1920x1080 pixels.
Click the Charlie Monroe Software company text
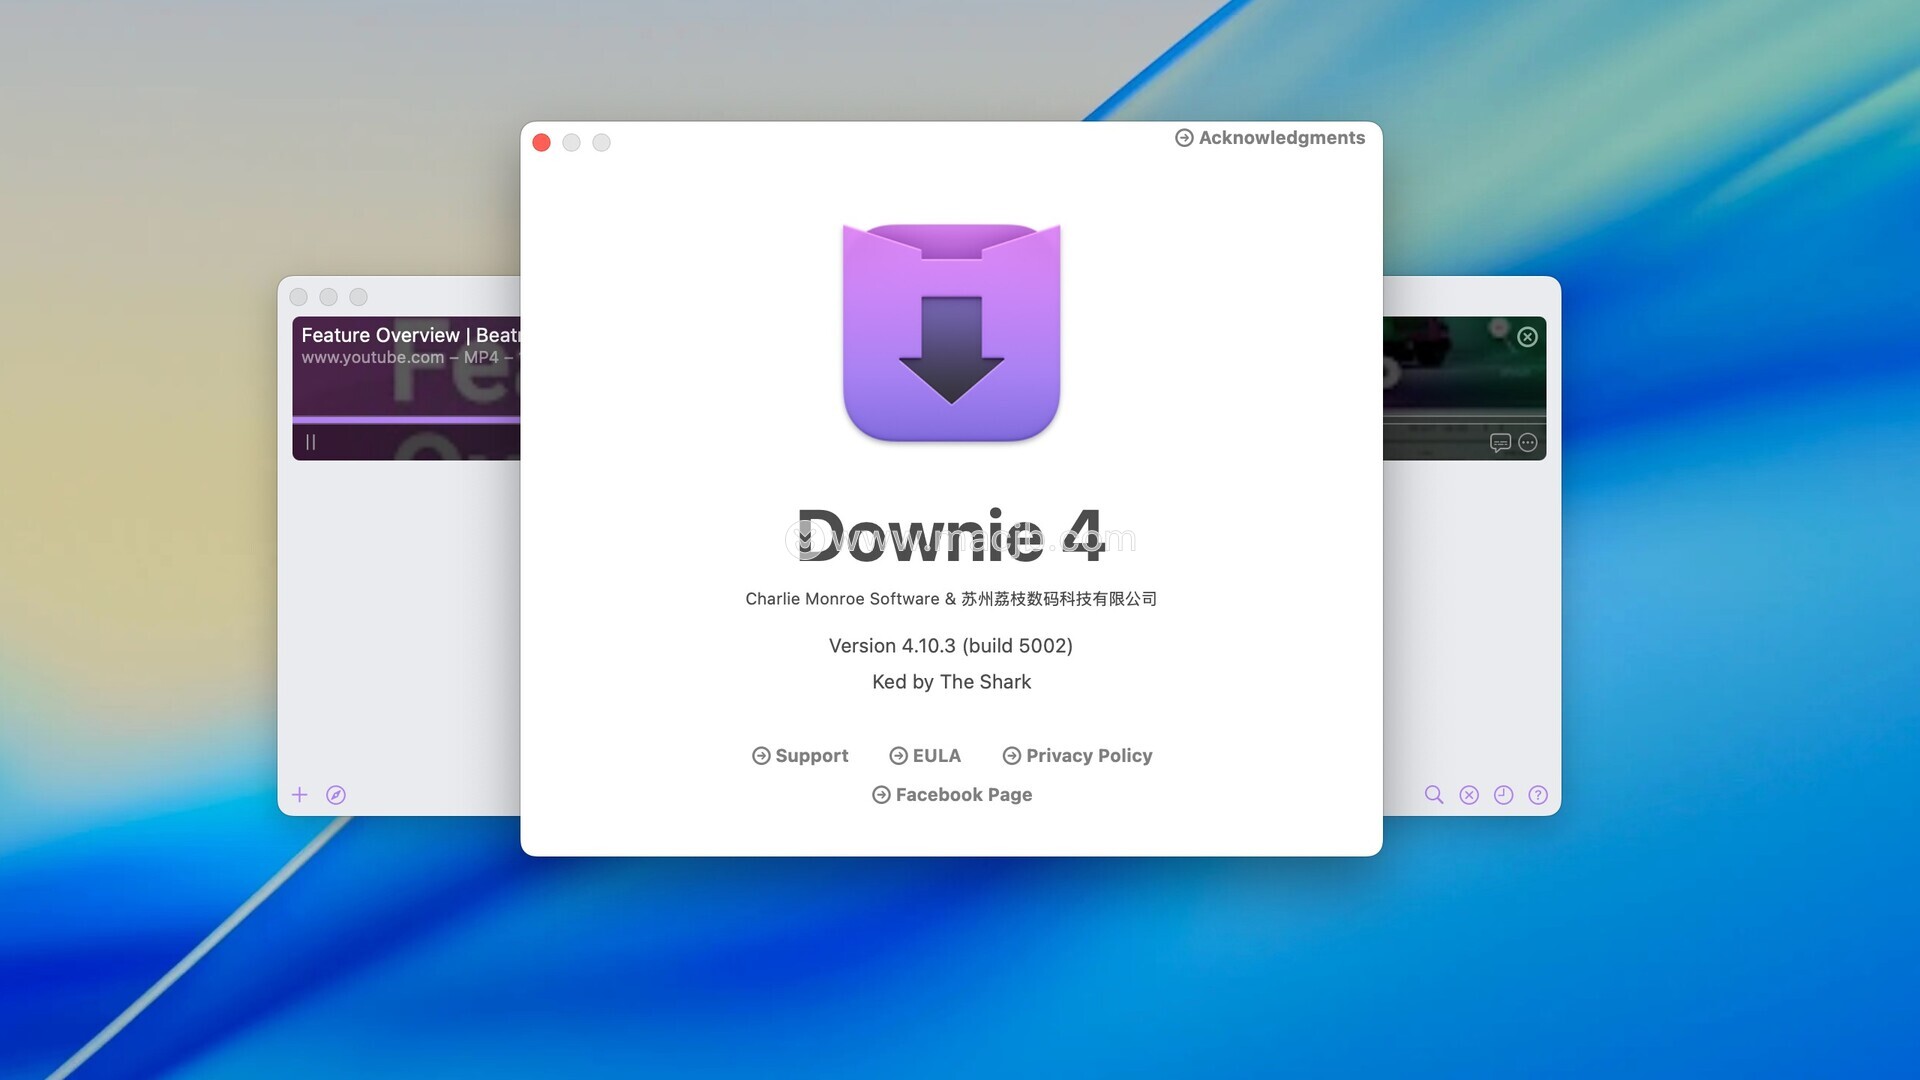951,599
